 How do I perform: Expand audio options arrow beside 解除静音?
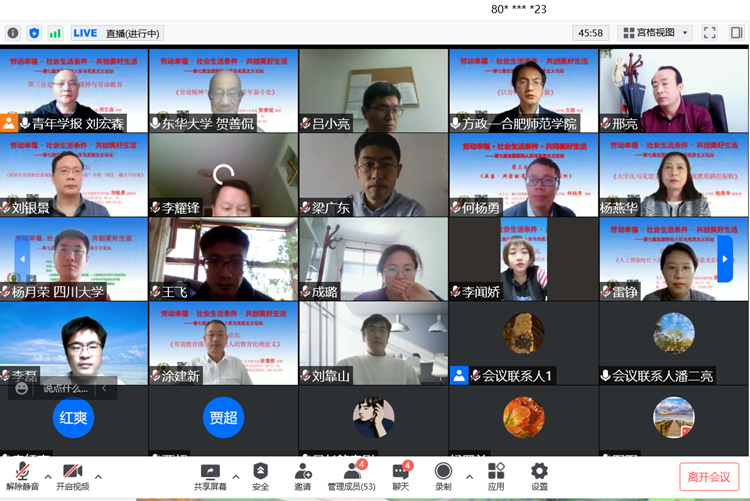(x=47, y=475)
